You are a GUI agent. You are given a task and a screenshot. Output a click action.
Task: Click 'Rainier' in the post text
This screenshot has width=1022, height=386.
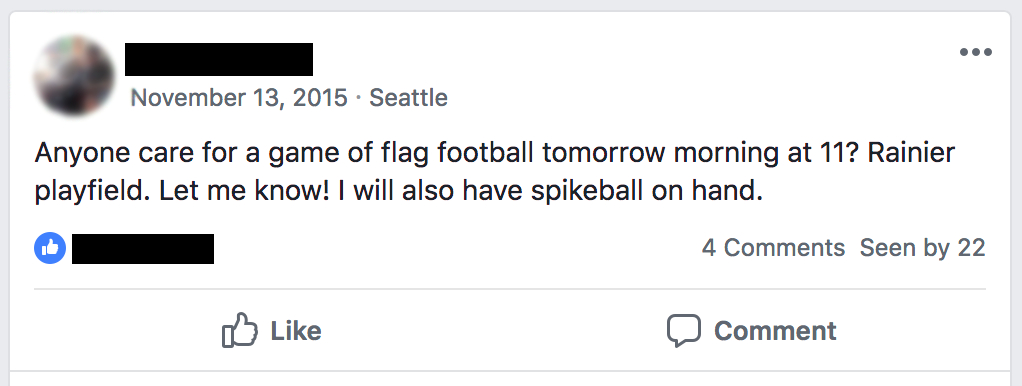pos(912,153)
